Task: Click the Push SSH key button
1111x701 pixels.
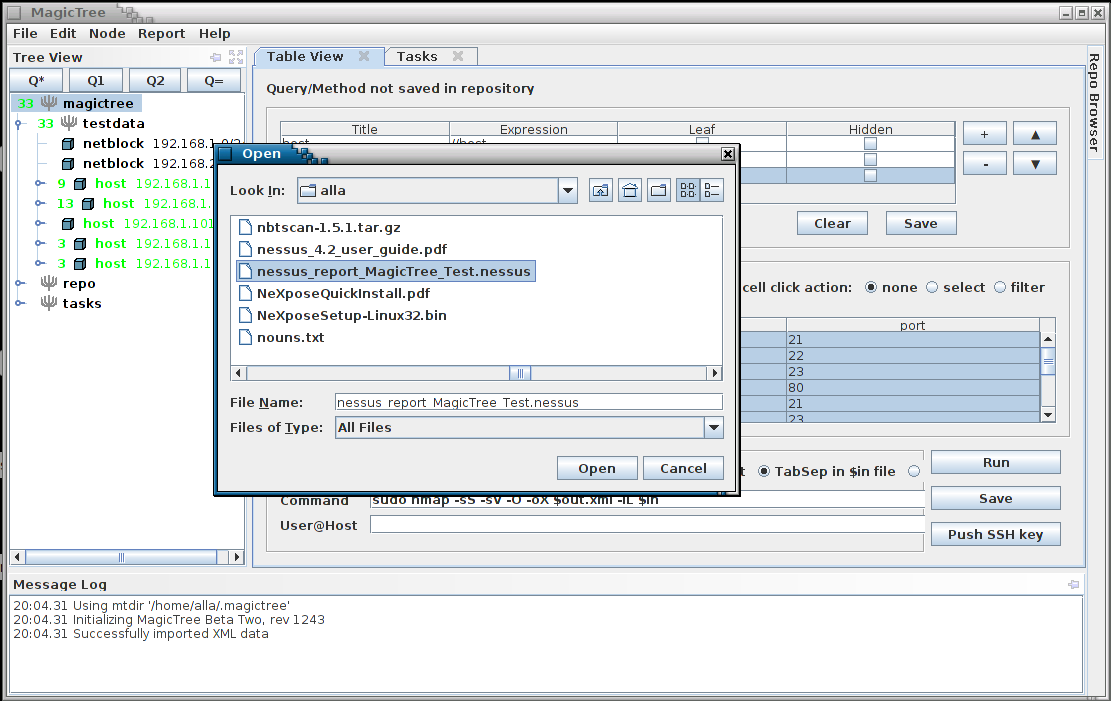Action: [x=996, y=534]
